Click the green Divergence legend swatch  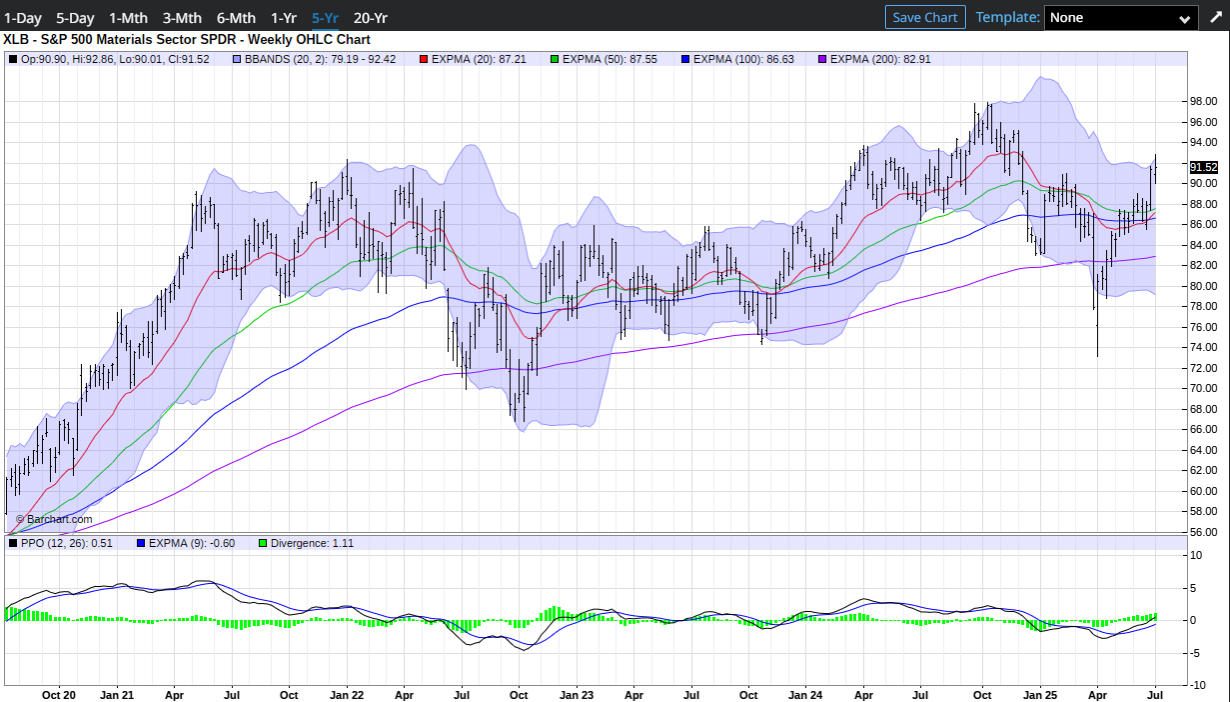pyautogui.click(x=263, y=543)
